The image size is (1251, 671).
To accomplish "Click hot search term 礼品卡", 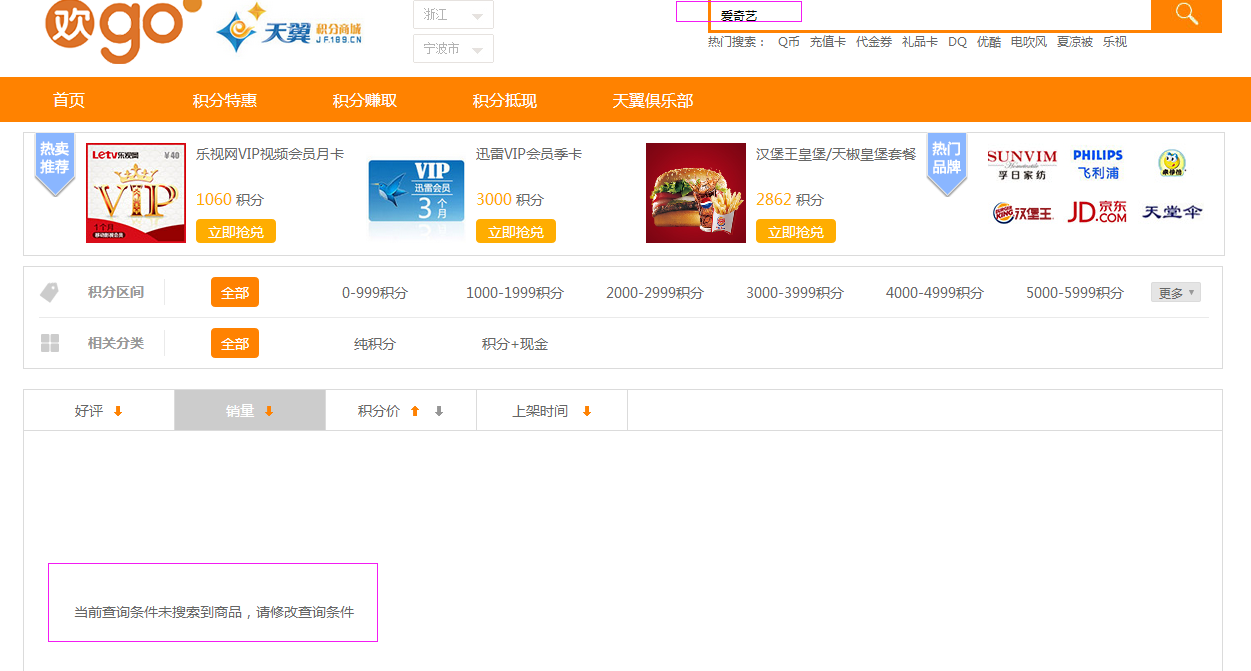I will (x=920, y=42).
